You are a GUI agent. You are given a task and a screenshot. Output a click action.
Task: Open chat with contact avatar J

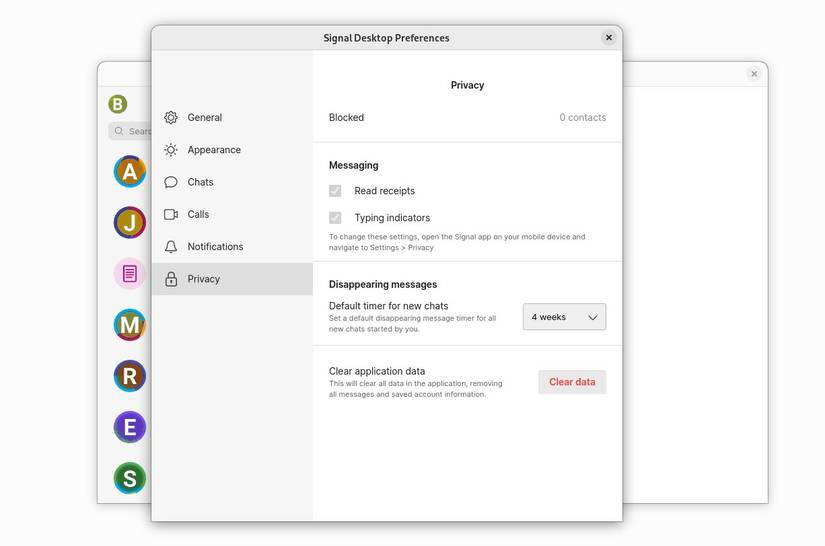[129, 223]
